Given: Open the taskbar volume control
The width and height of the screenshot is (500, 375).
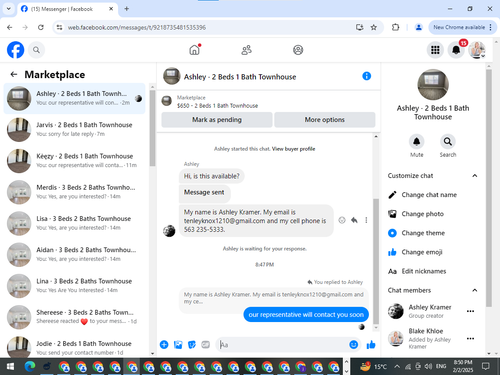Looking at the screenshot, I should (428, 367).
